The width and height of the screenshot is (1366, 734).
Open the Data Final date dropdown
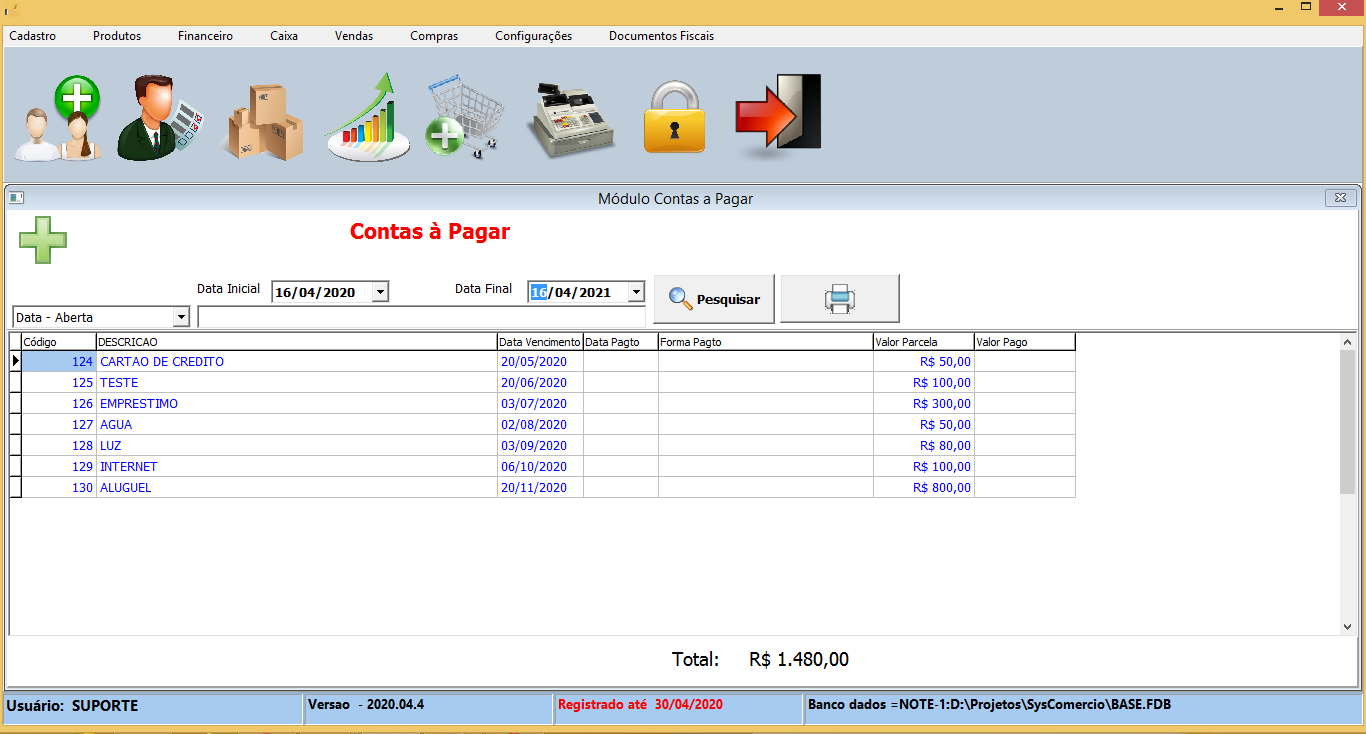click(x=636, y=291)
